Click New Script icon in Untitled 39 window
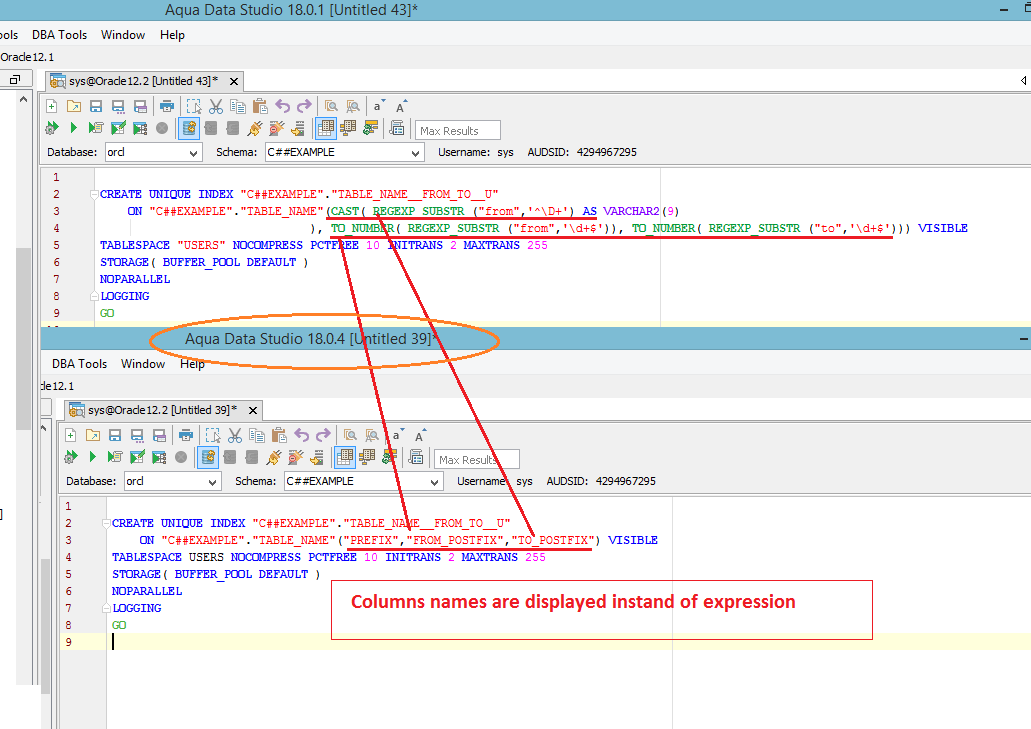 pos(71,435)
